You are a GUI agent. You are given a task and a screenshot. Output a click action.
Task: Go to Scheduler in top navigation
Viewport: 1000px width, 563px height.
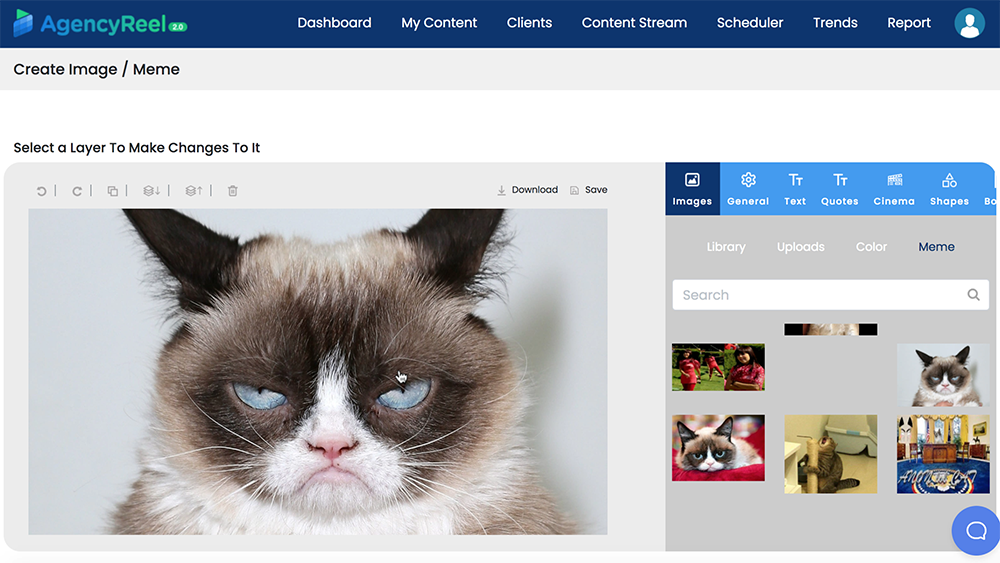click(750, 23)
